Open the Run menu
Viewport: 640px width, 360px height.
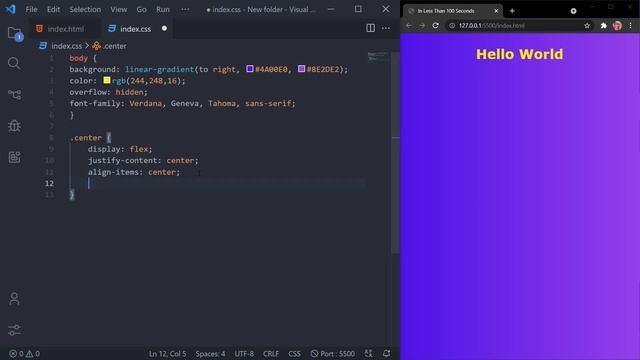(162, 9)
